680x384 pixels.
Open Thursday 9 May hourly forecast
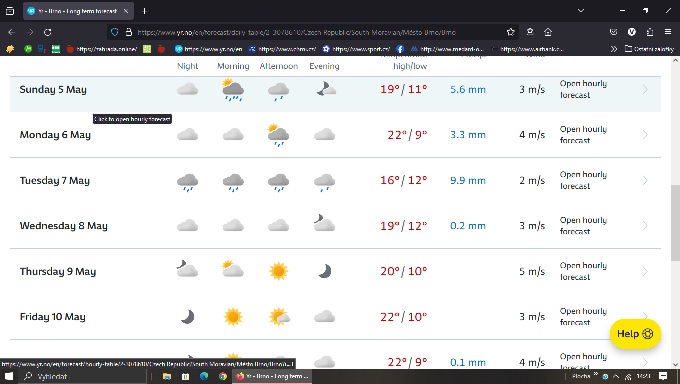pos(583,271)
